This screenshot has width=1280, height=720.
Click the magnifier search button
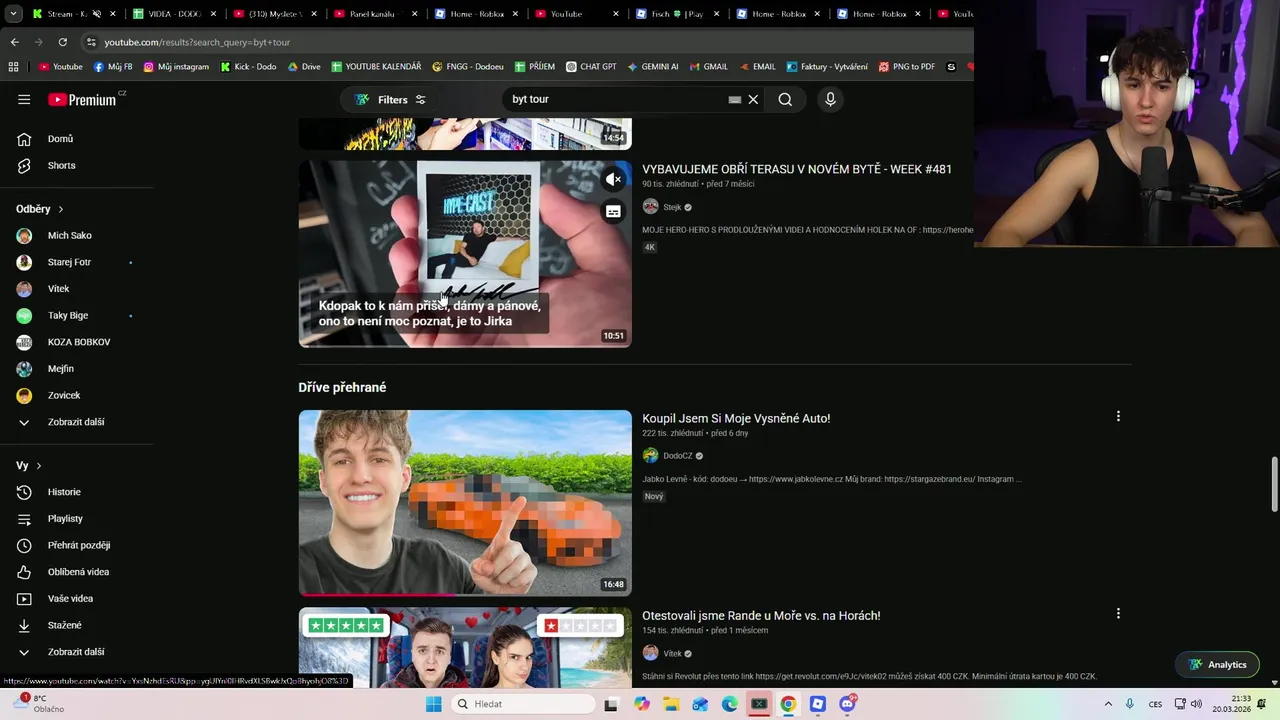click(785, 99)
